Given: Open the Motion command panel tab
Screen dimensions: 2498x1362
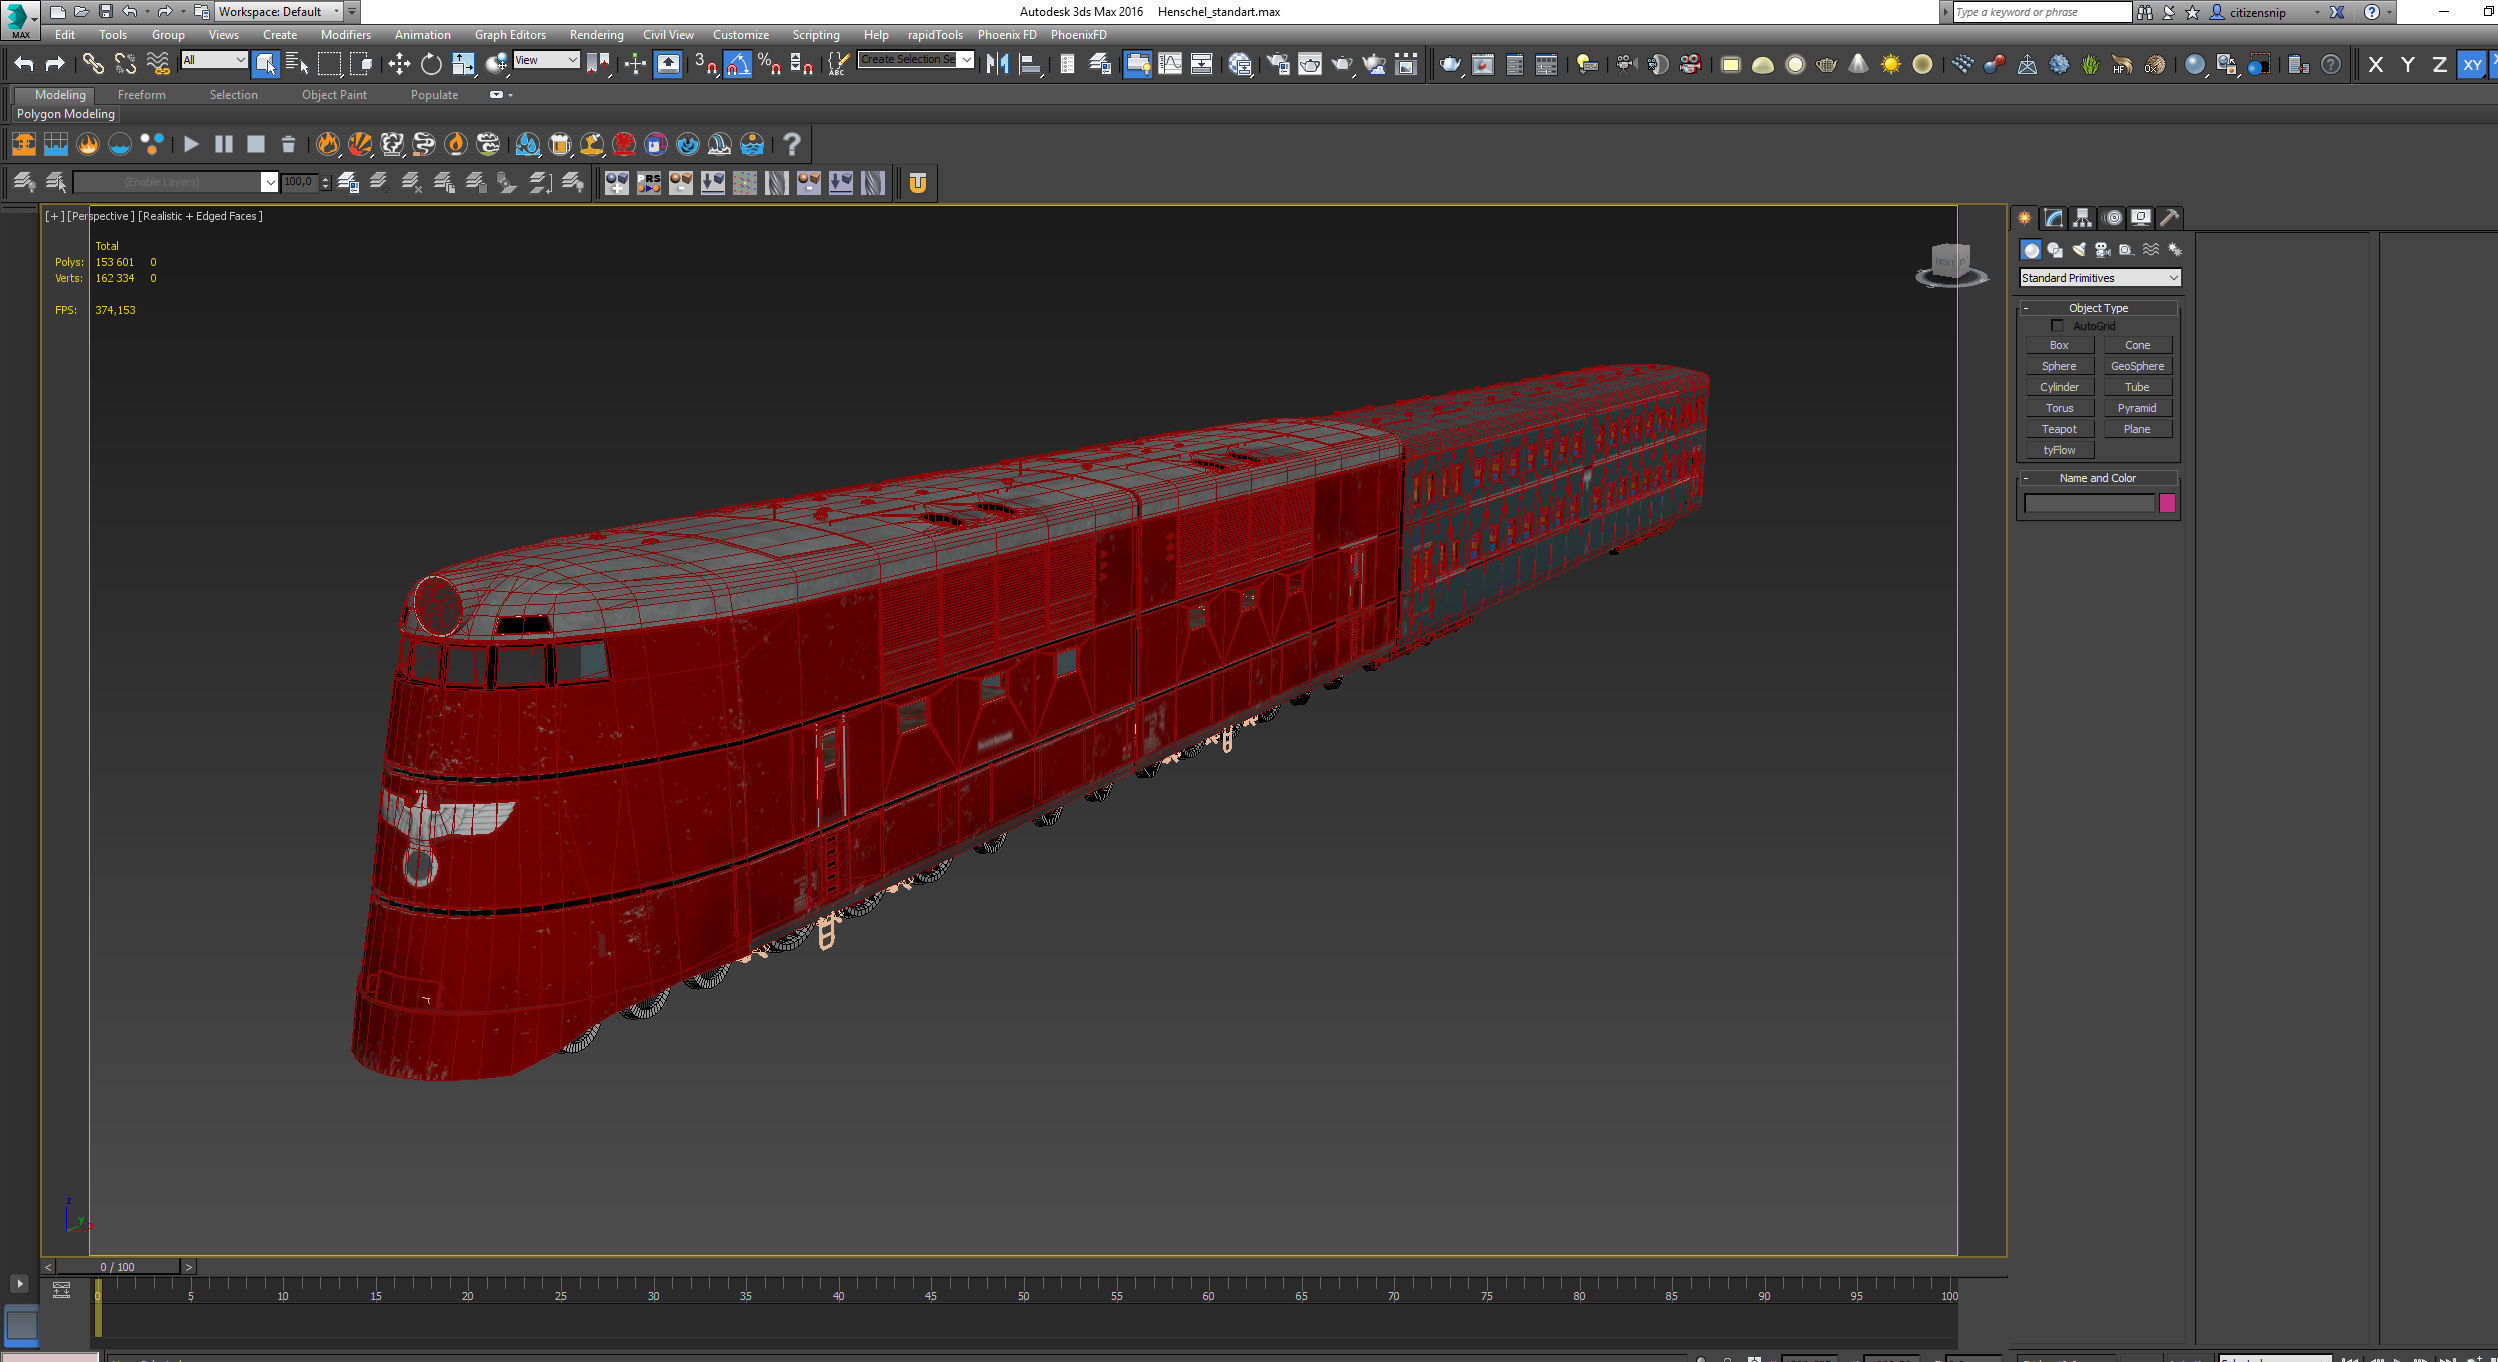Looking at the screenshot, I should pyautogui.click(x=2112, y=217).
